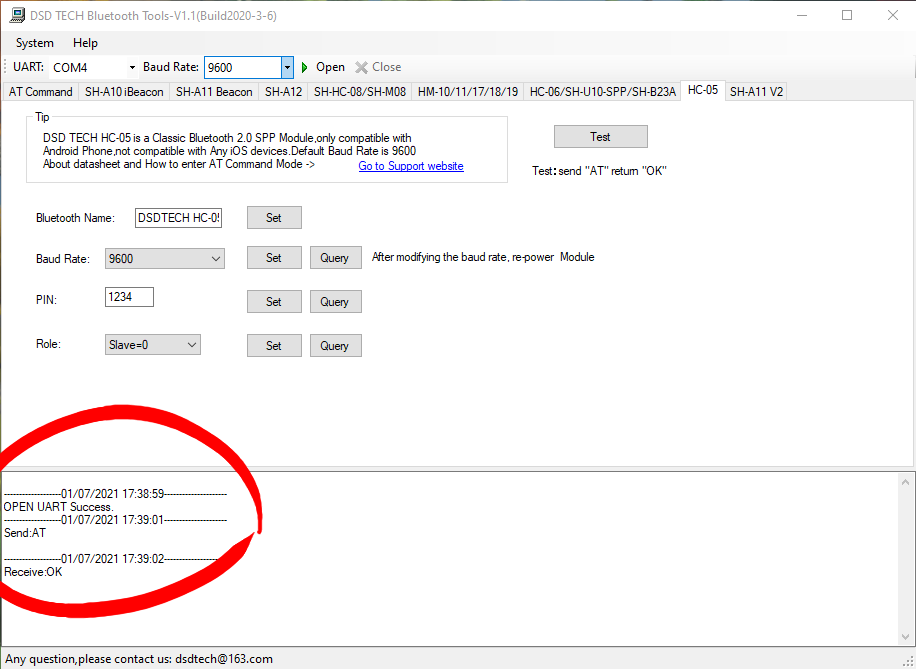The width and height of the screenshot is (916, 669).
Task: Select the HC-05 tab
Action: tap(703, 90)
